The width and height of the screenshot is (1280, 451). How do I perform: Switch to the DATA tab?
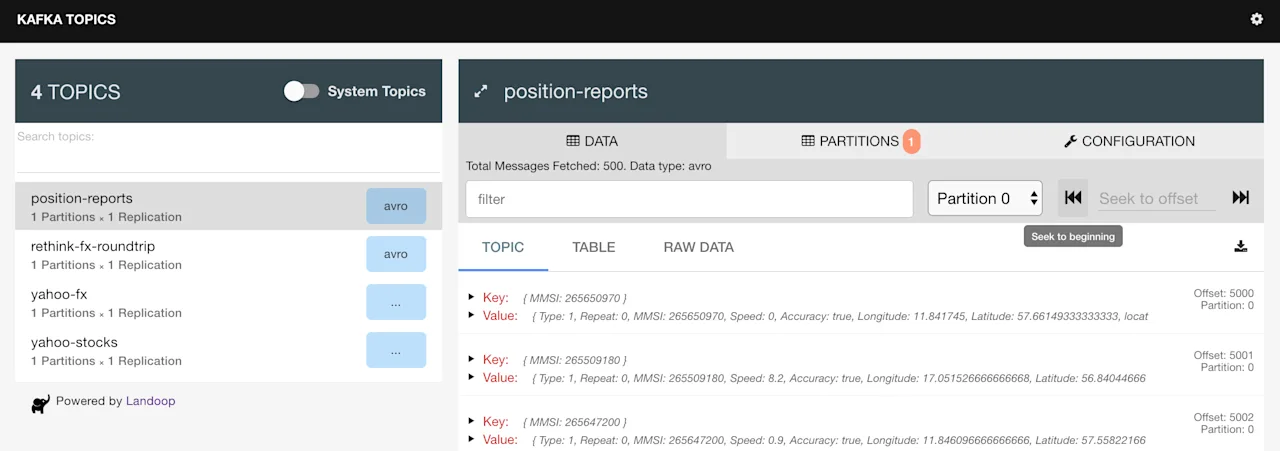(592, 141)
